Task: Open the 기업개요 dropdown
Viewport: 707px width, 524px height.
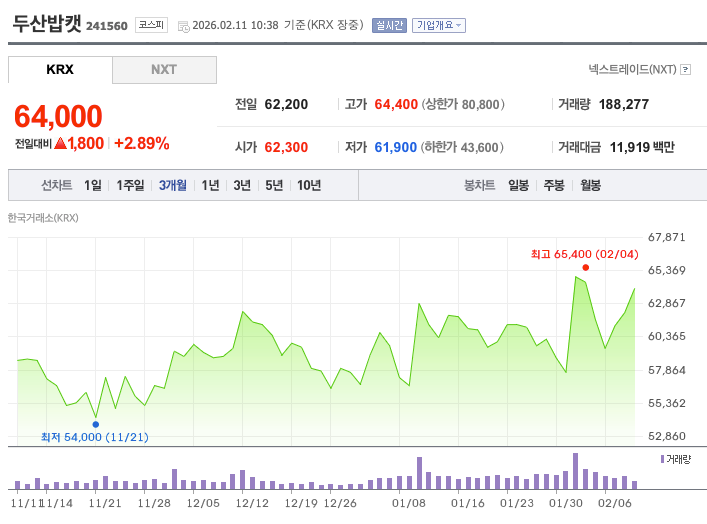Action: [x=439, y=25]
